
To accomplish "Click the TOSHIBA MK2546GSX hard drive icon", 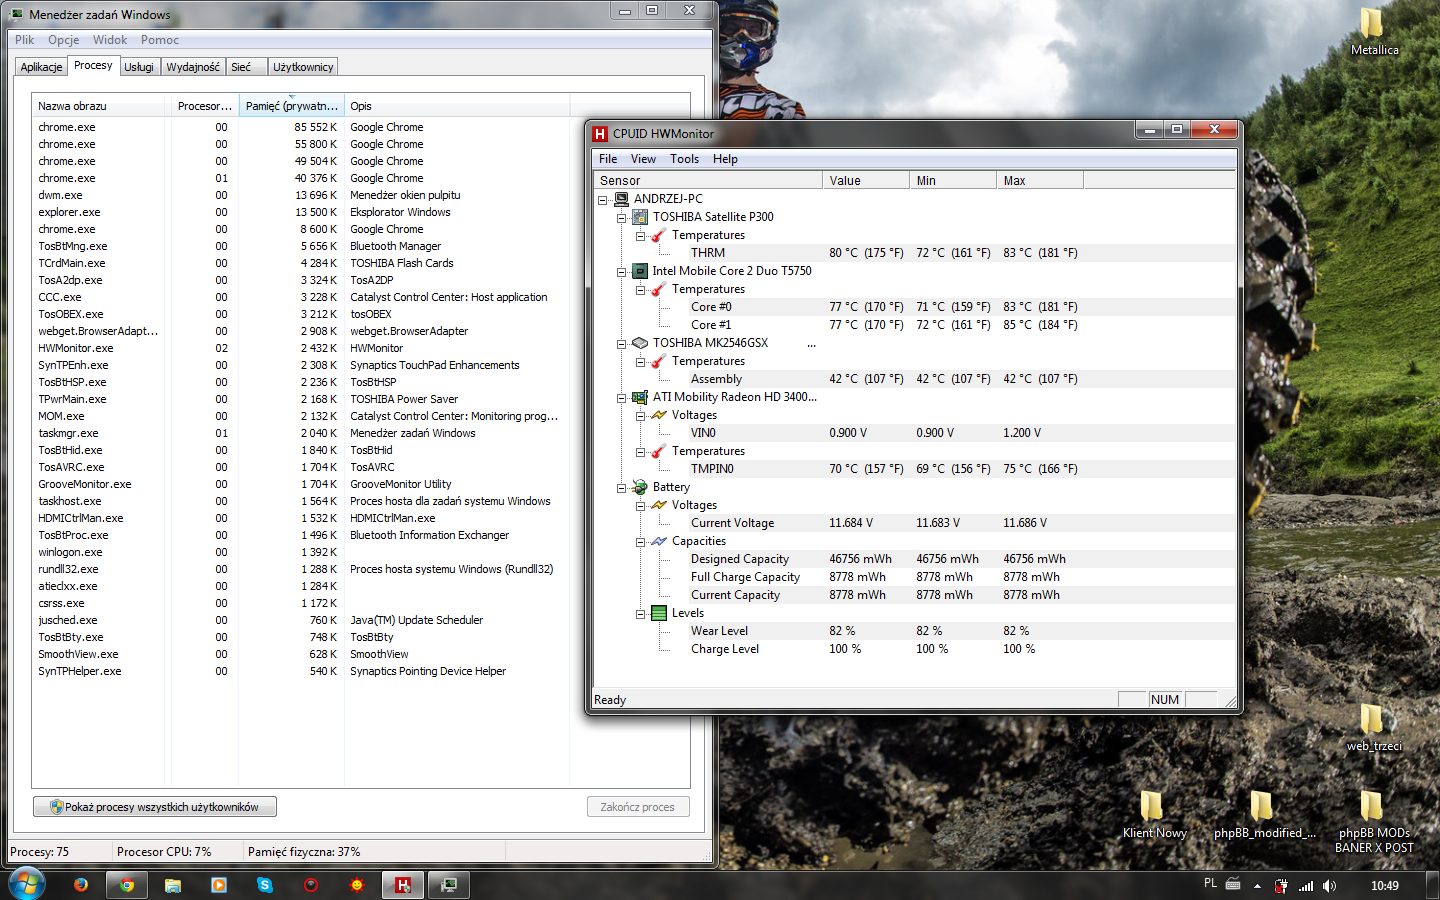I will tap(641, 343).
